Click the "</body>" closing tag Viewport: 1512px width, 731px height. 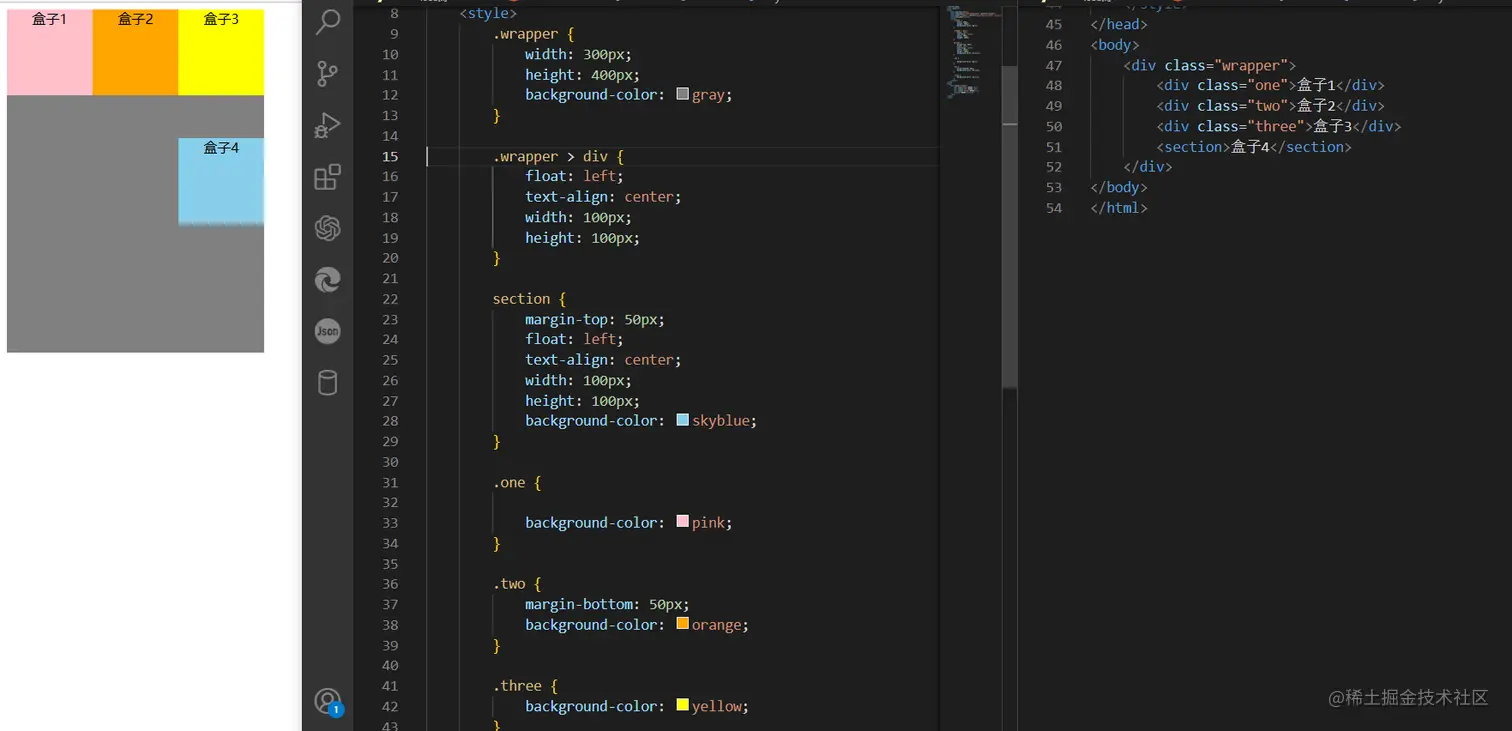pos(1119,187)
